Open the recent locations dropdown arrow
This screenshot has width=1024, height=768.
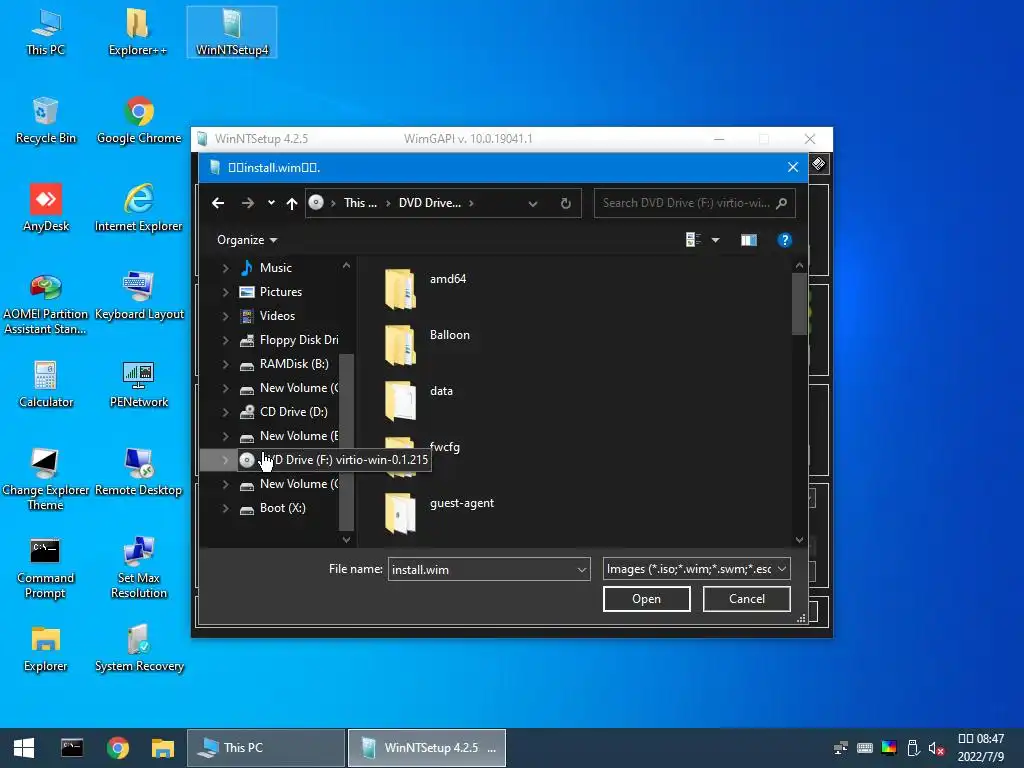271,203
